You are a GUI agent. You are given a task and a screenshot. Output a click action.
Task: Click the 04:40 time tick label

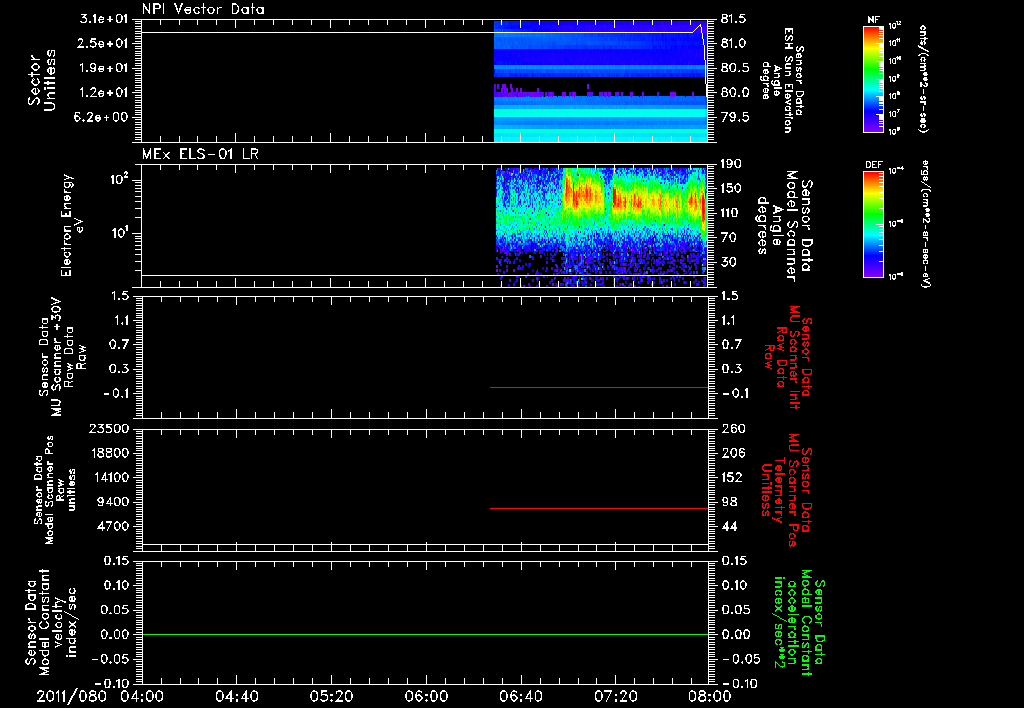point(236,696)
